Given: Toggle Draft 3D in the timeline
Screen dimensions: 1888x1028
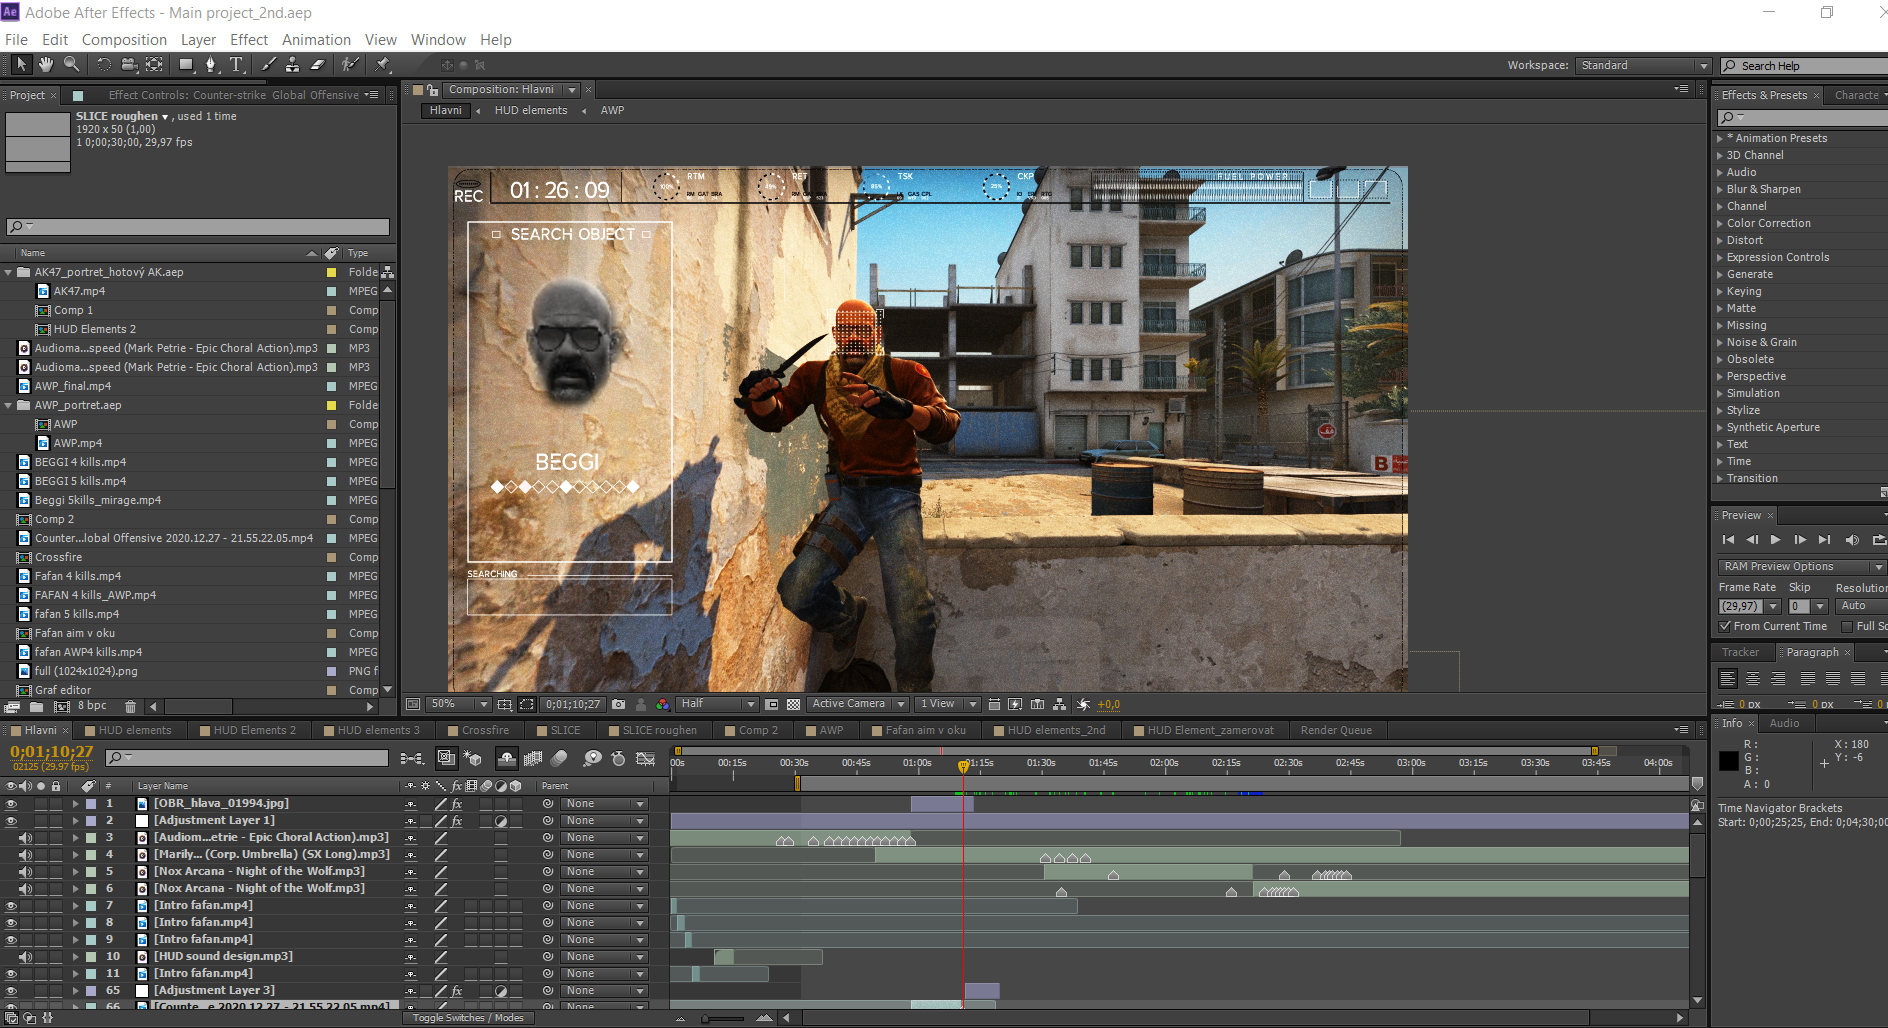Looking at the screenshot, I should (x=473, y=758).
